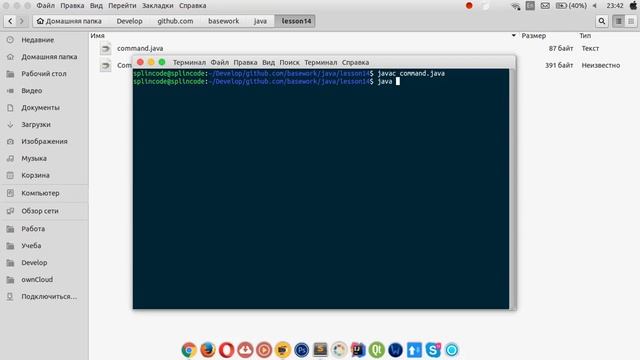Open the cloud download app in dock
Viewport: 640px width, 360px height.
(x=245, y=350)
